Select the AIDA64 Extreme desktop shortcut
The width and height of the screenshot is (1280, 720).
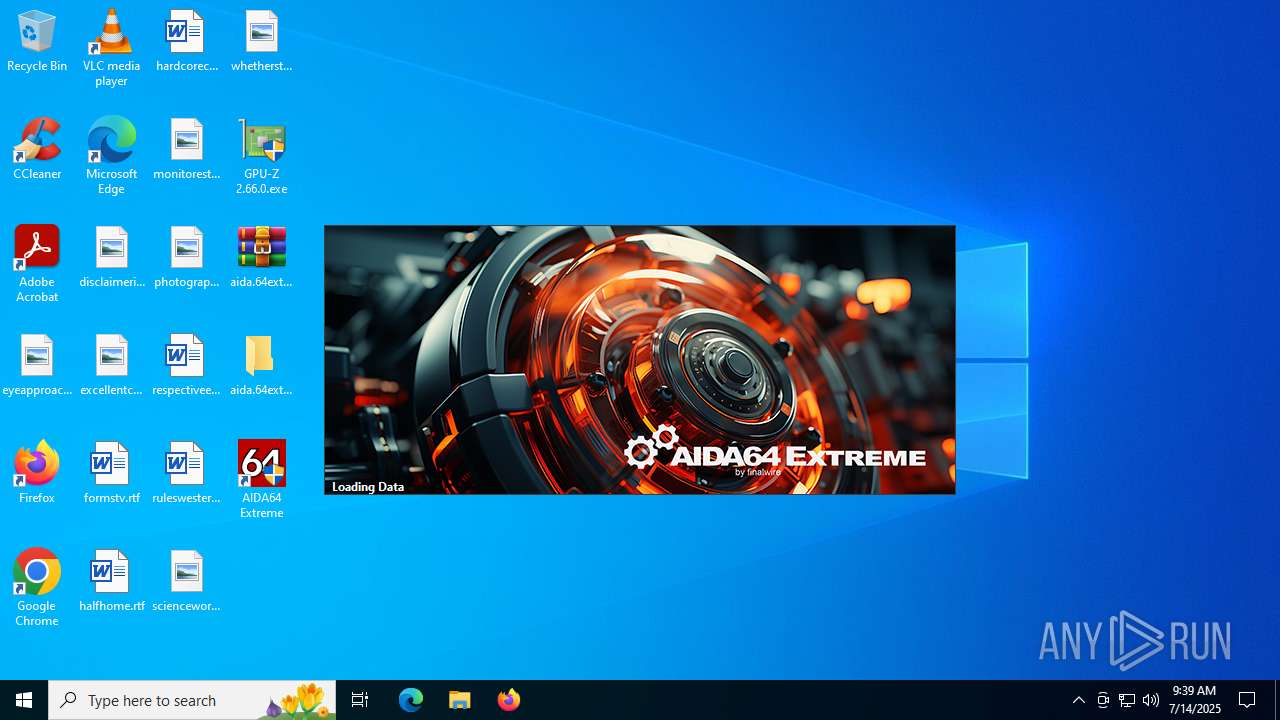[261, 480]
